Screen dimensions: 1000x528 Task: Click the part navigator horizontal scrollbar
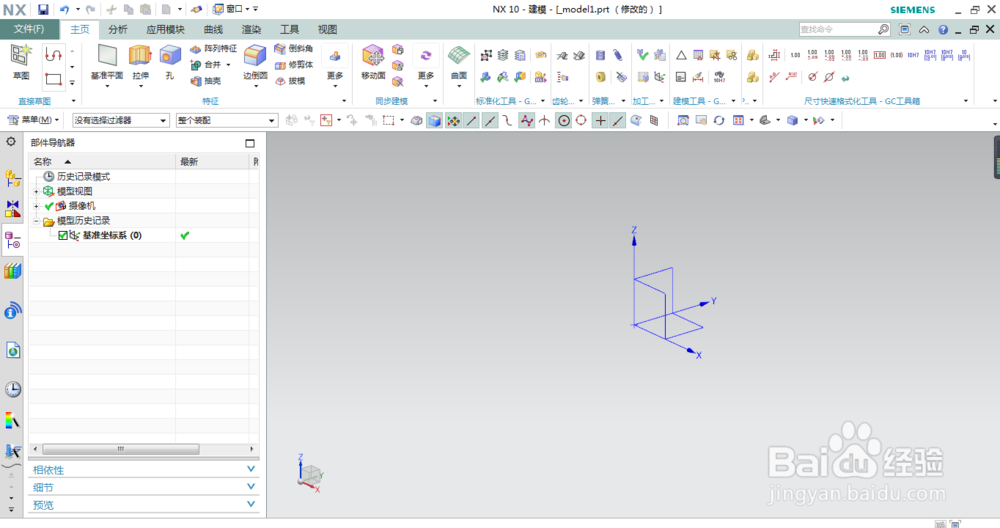(x=121, y=449)
